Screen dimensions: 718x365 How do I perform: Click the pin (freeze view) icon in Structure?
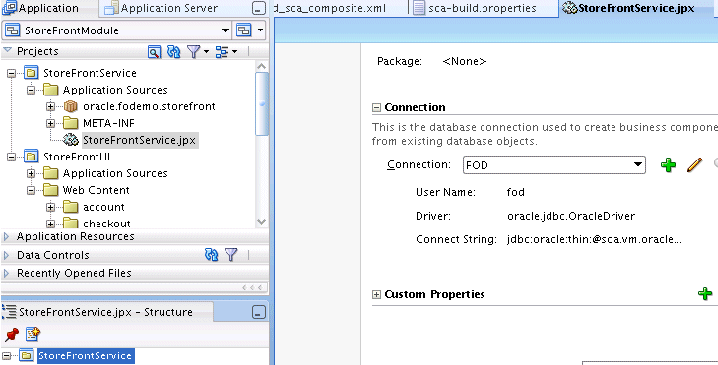click(12, 335)
